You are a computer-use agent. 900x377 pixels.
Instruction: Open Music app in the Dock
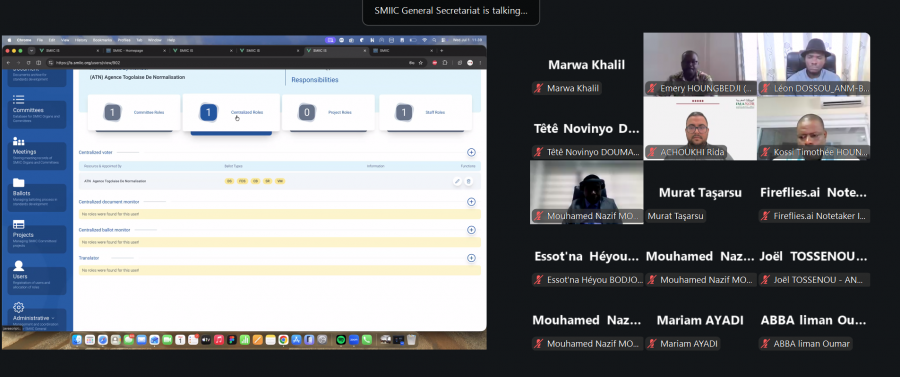click(219, 340)
